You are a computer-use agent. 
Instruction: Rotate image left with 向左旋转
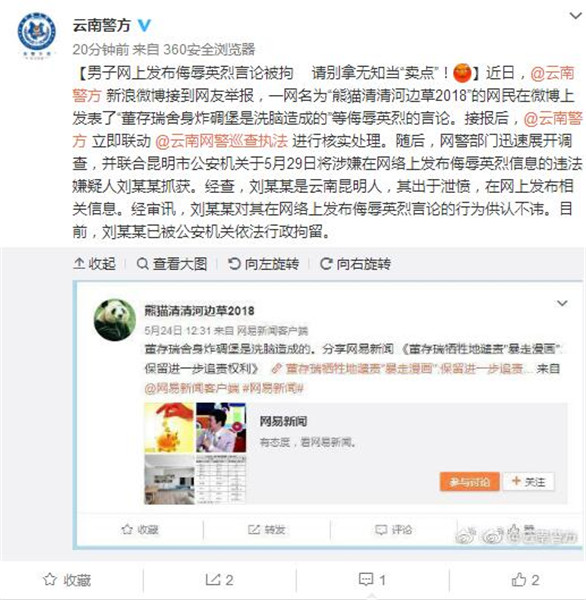(263, 264)
